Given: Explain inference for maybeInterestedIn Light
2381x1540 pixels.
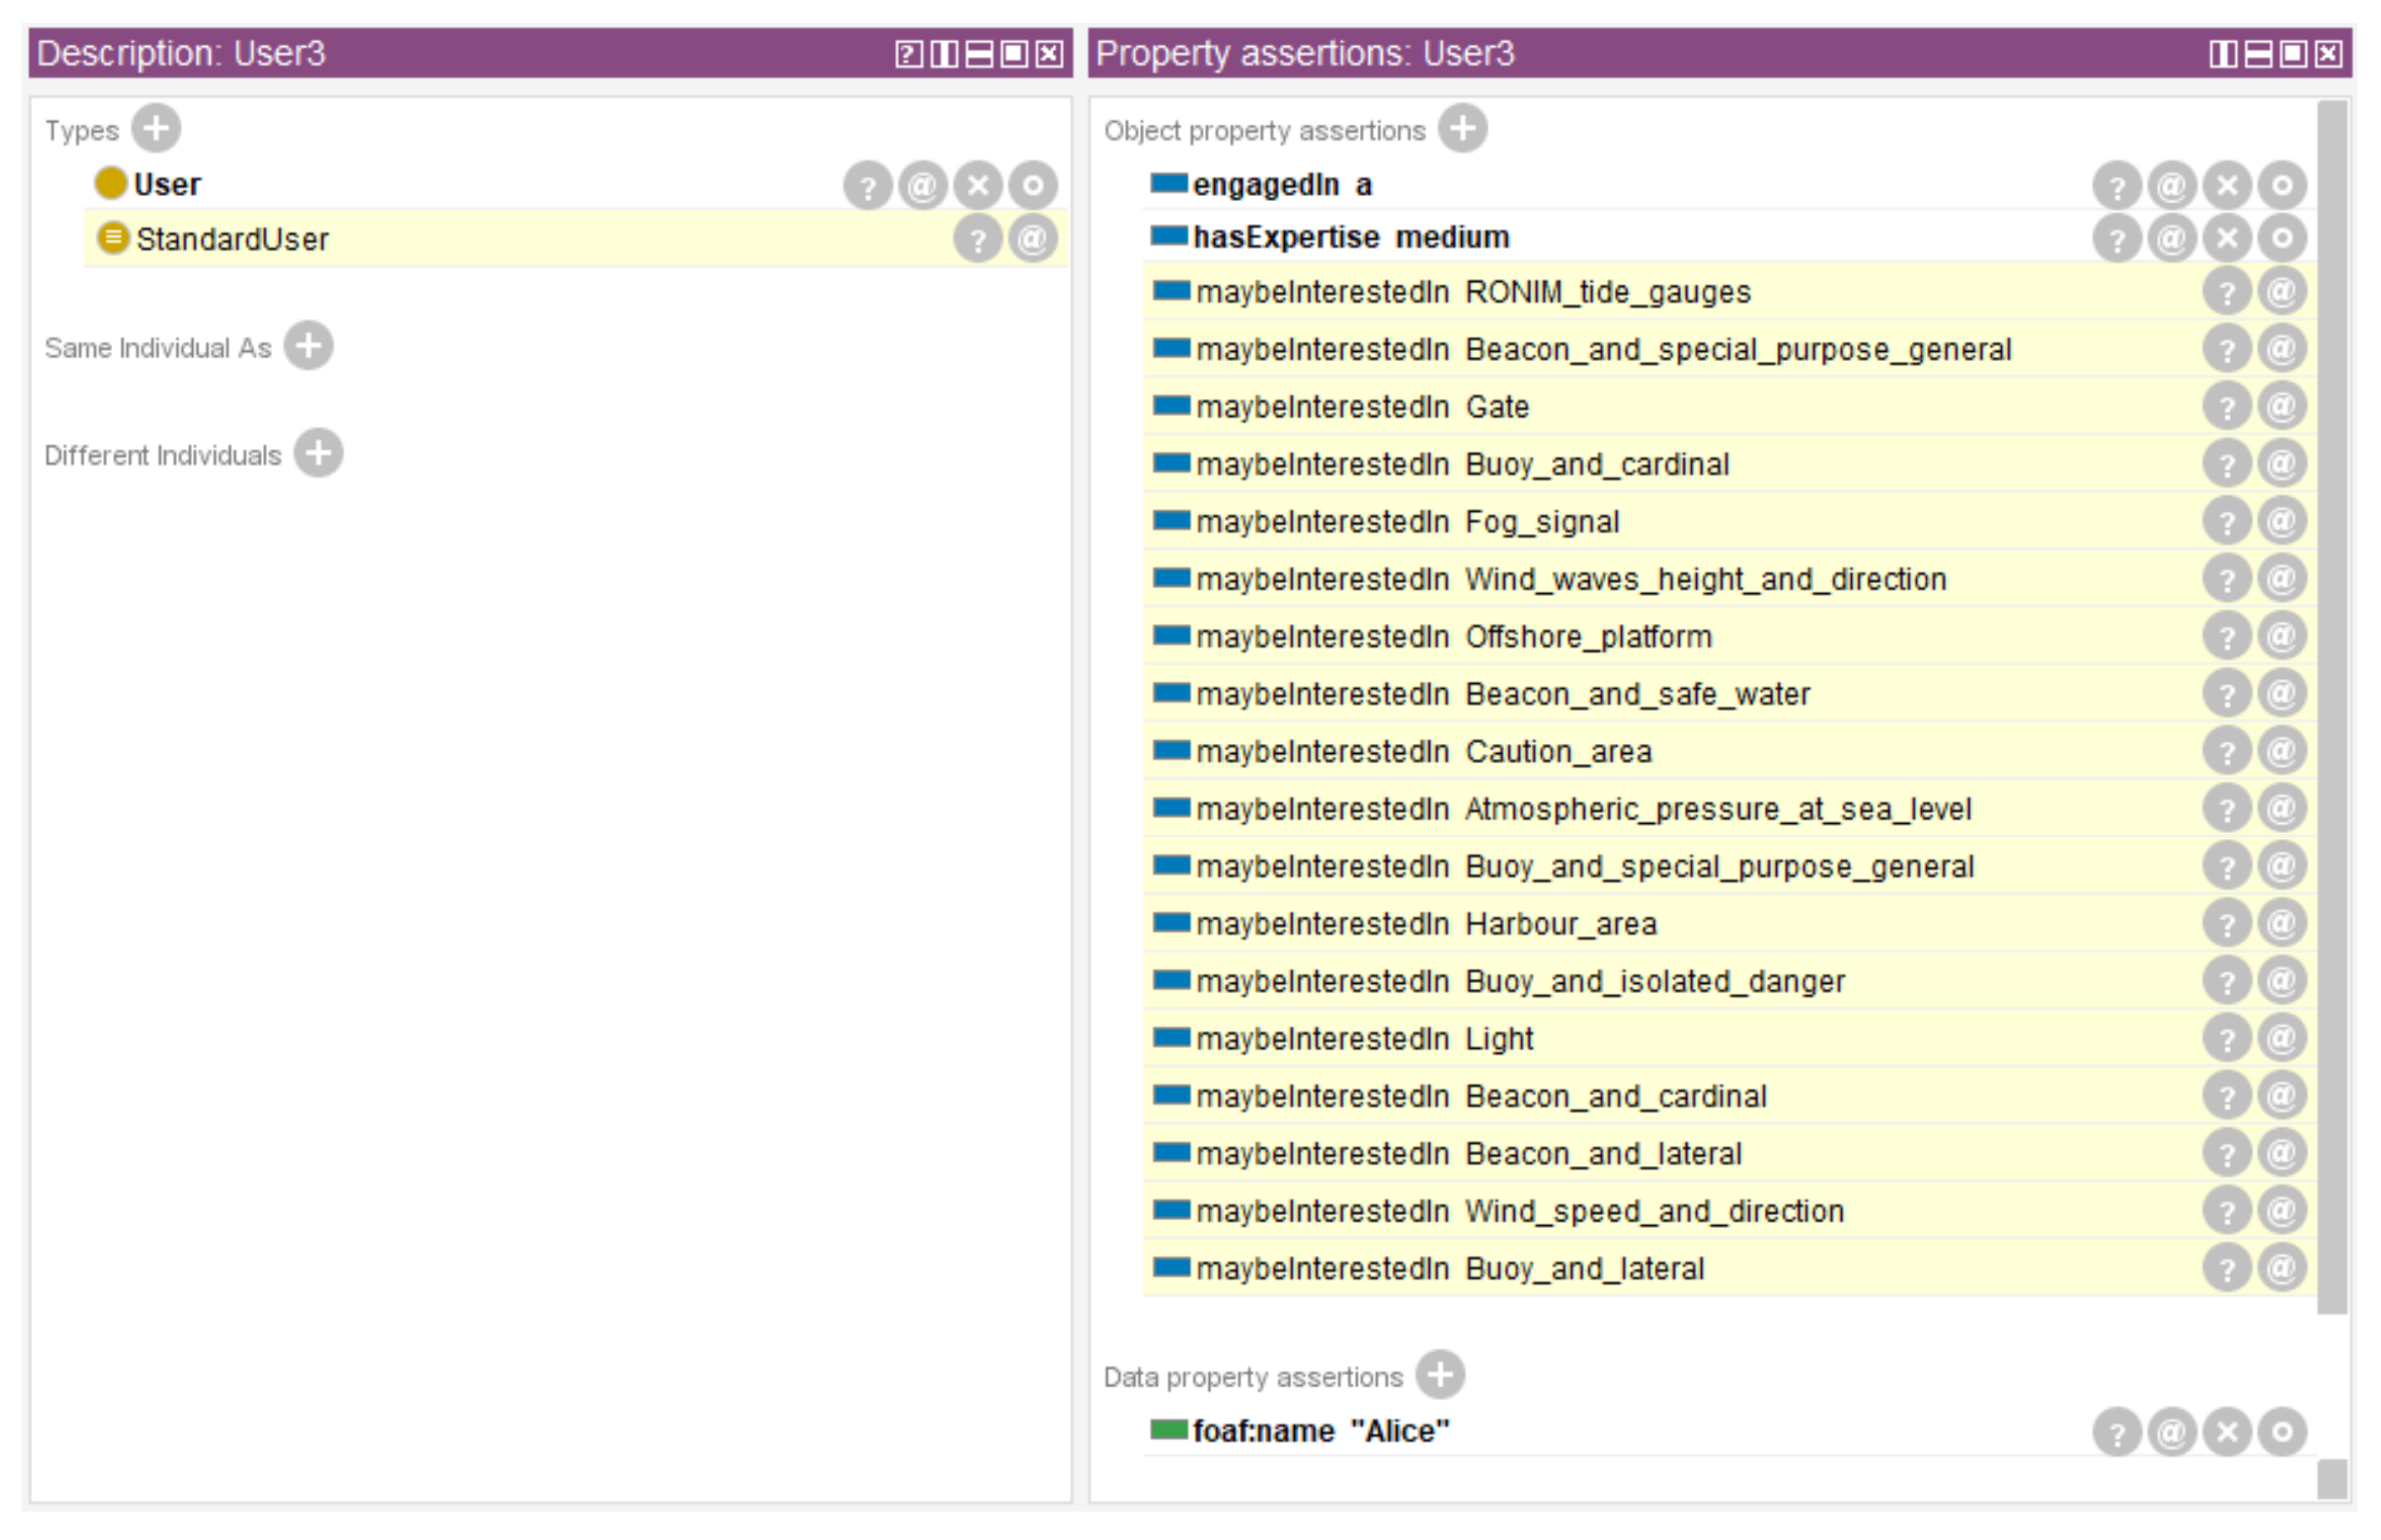Looking at the screenshot, I should [2227, 1038].
